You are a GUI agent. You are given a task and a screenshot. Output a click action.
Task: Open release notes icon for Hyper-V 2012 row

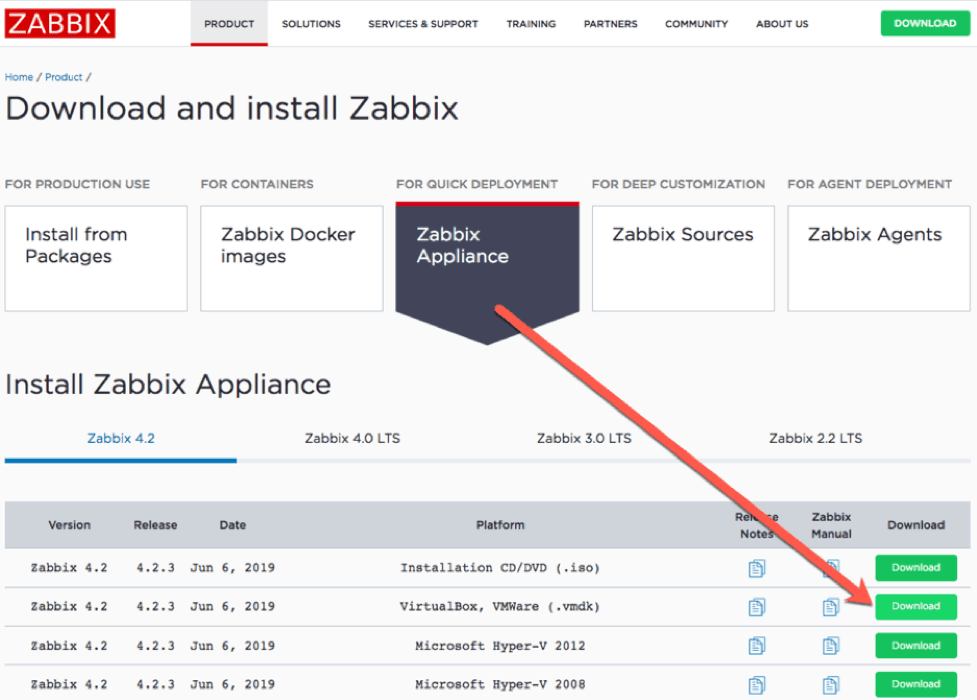click(x=757, y=646)
